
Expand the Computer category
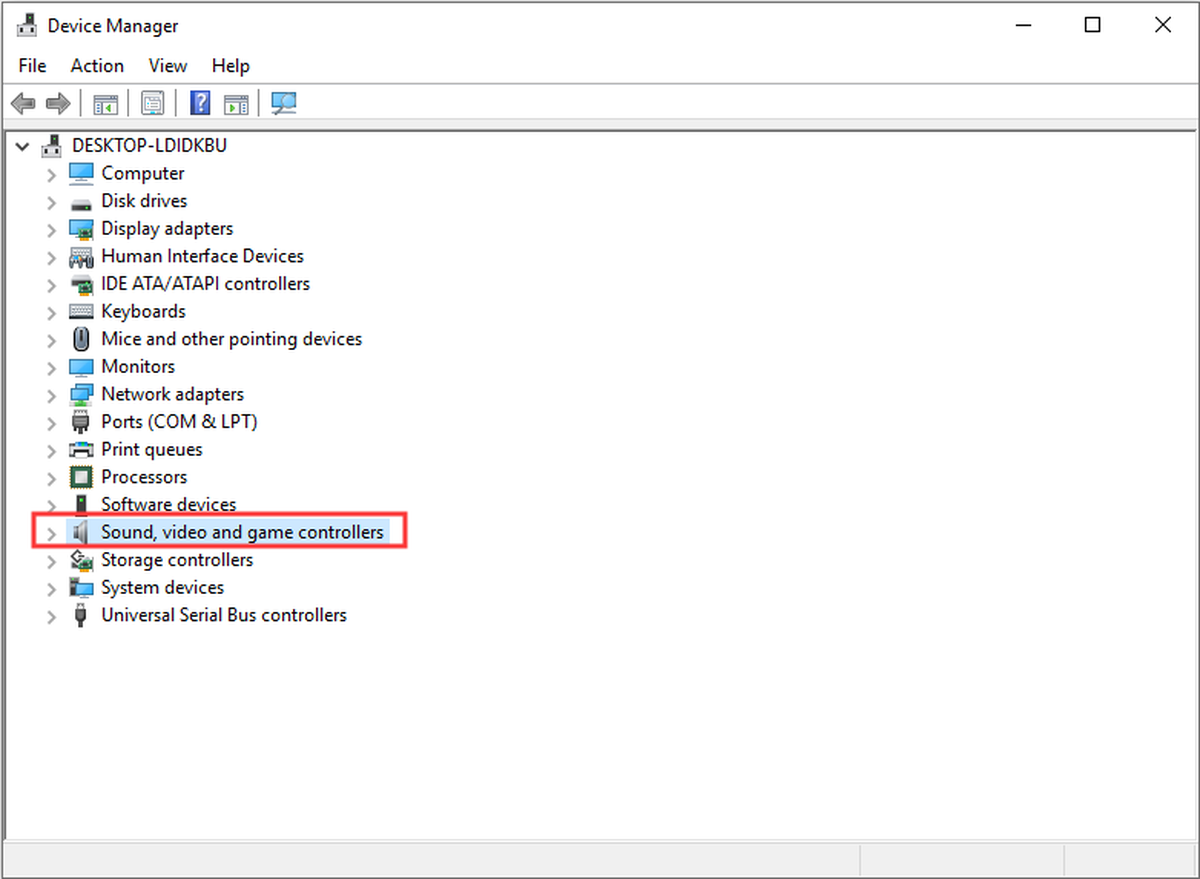pyautogui.click(x=51, y=174)
